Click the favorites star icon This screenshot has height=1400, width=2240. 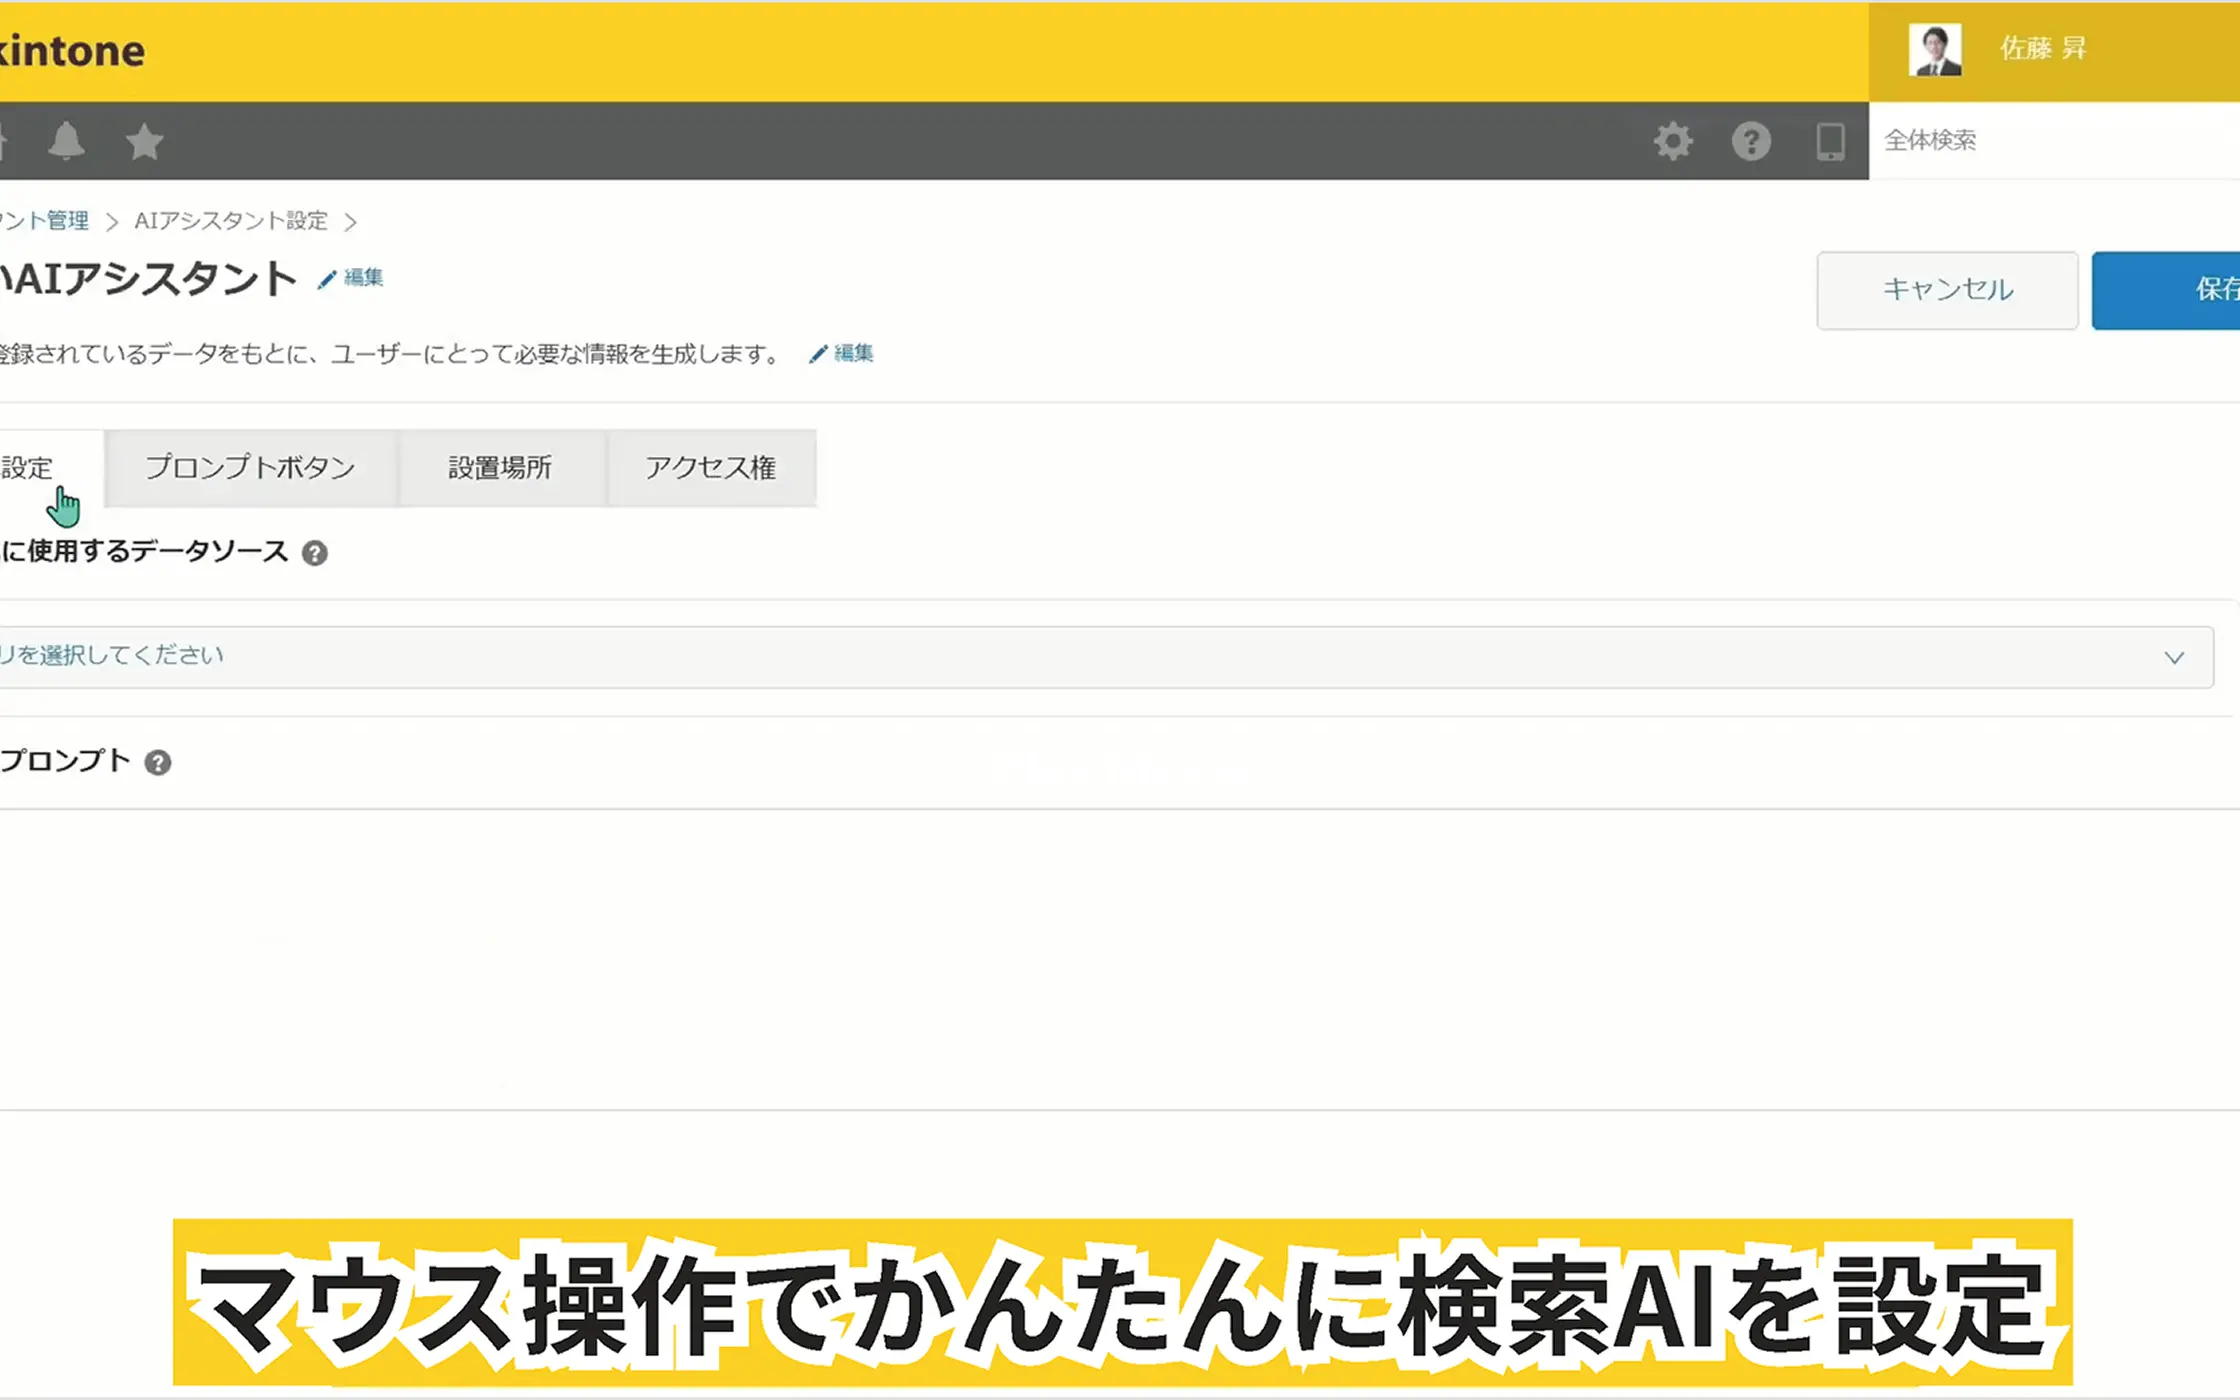[x=144, y=141]
